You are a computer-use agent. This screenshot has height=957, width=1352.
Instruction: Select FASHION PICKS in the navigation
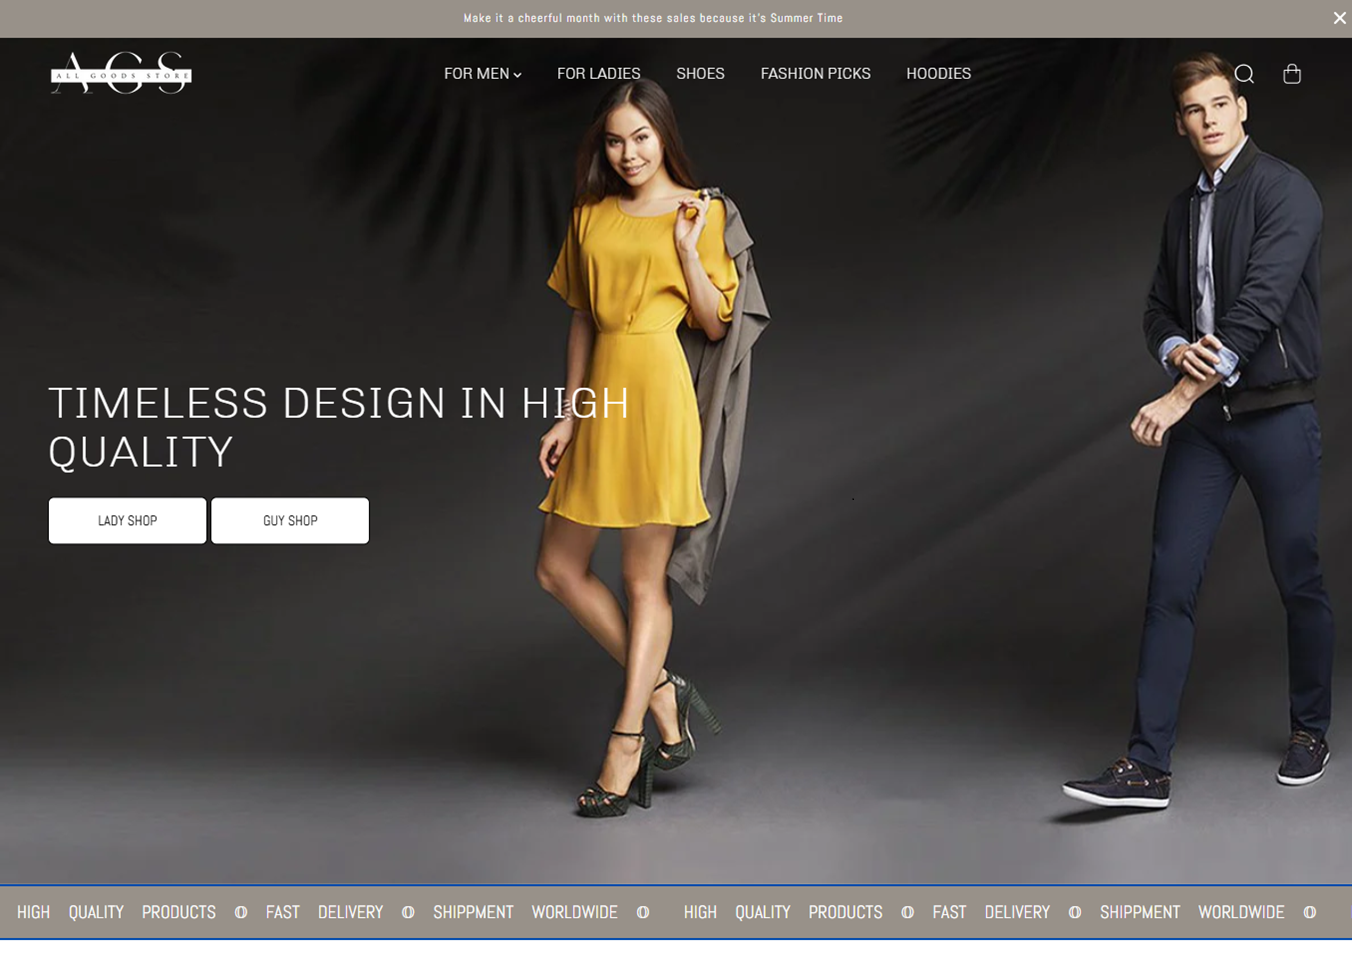[815, 74]
